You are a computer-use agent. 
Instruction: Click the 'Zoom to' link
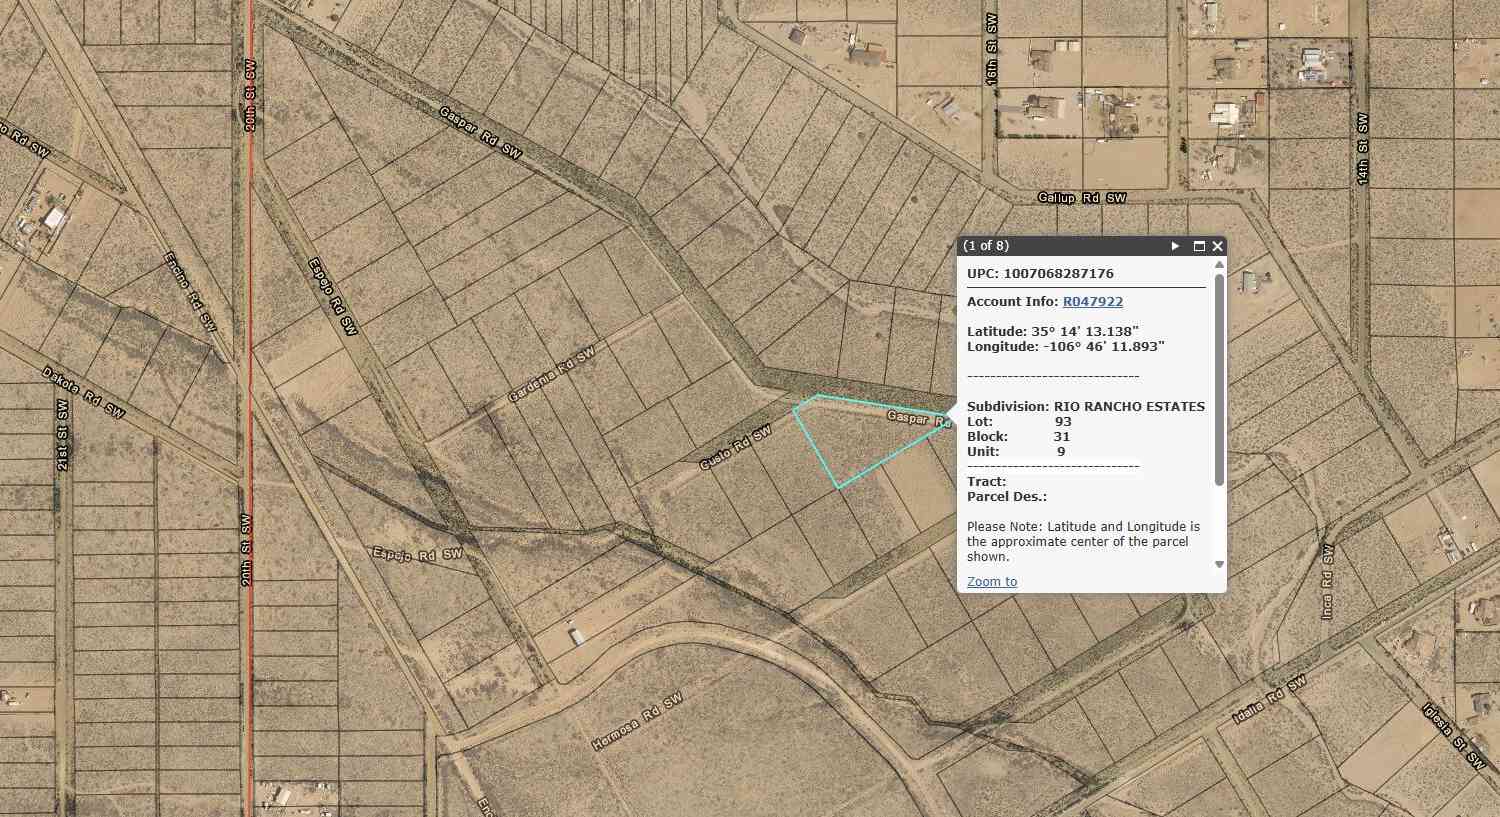tap(992, 581)
